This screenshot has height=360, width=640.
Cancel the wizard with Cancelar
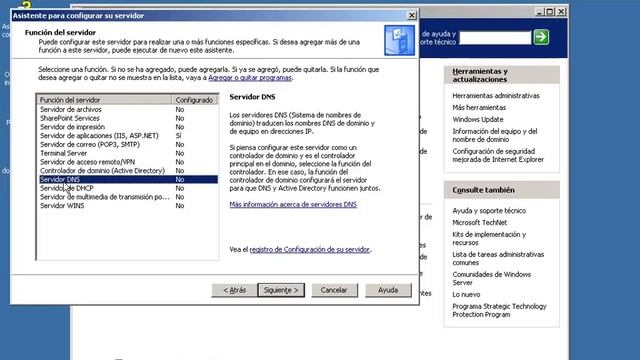334,290
